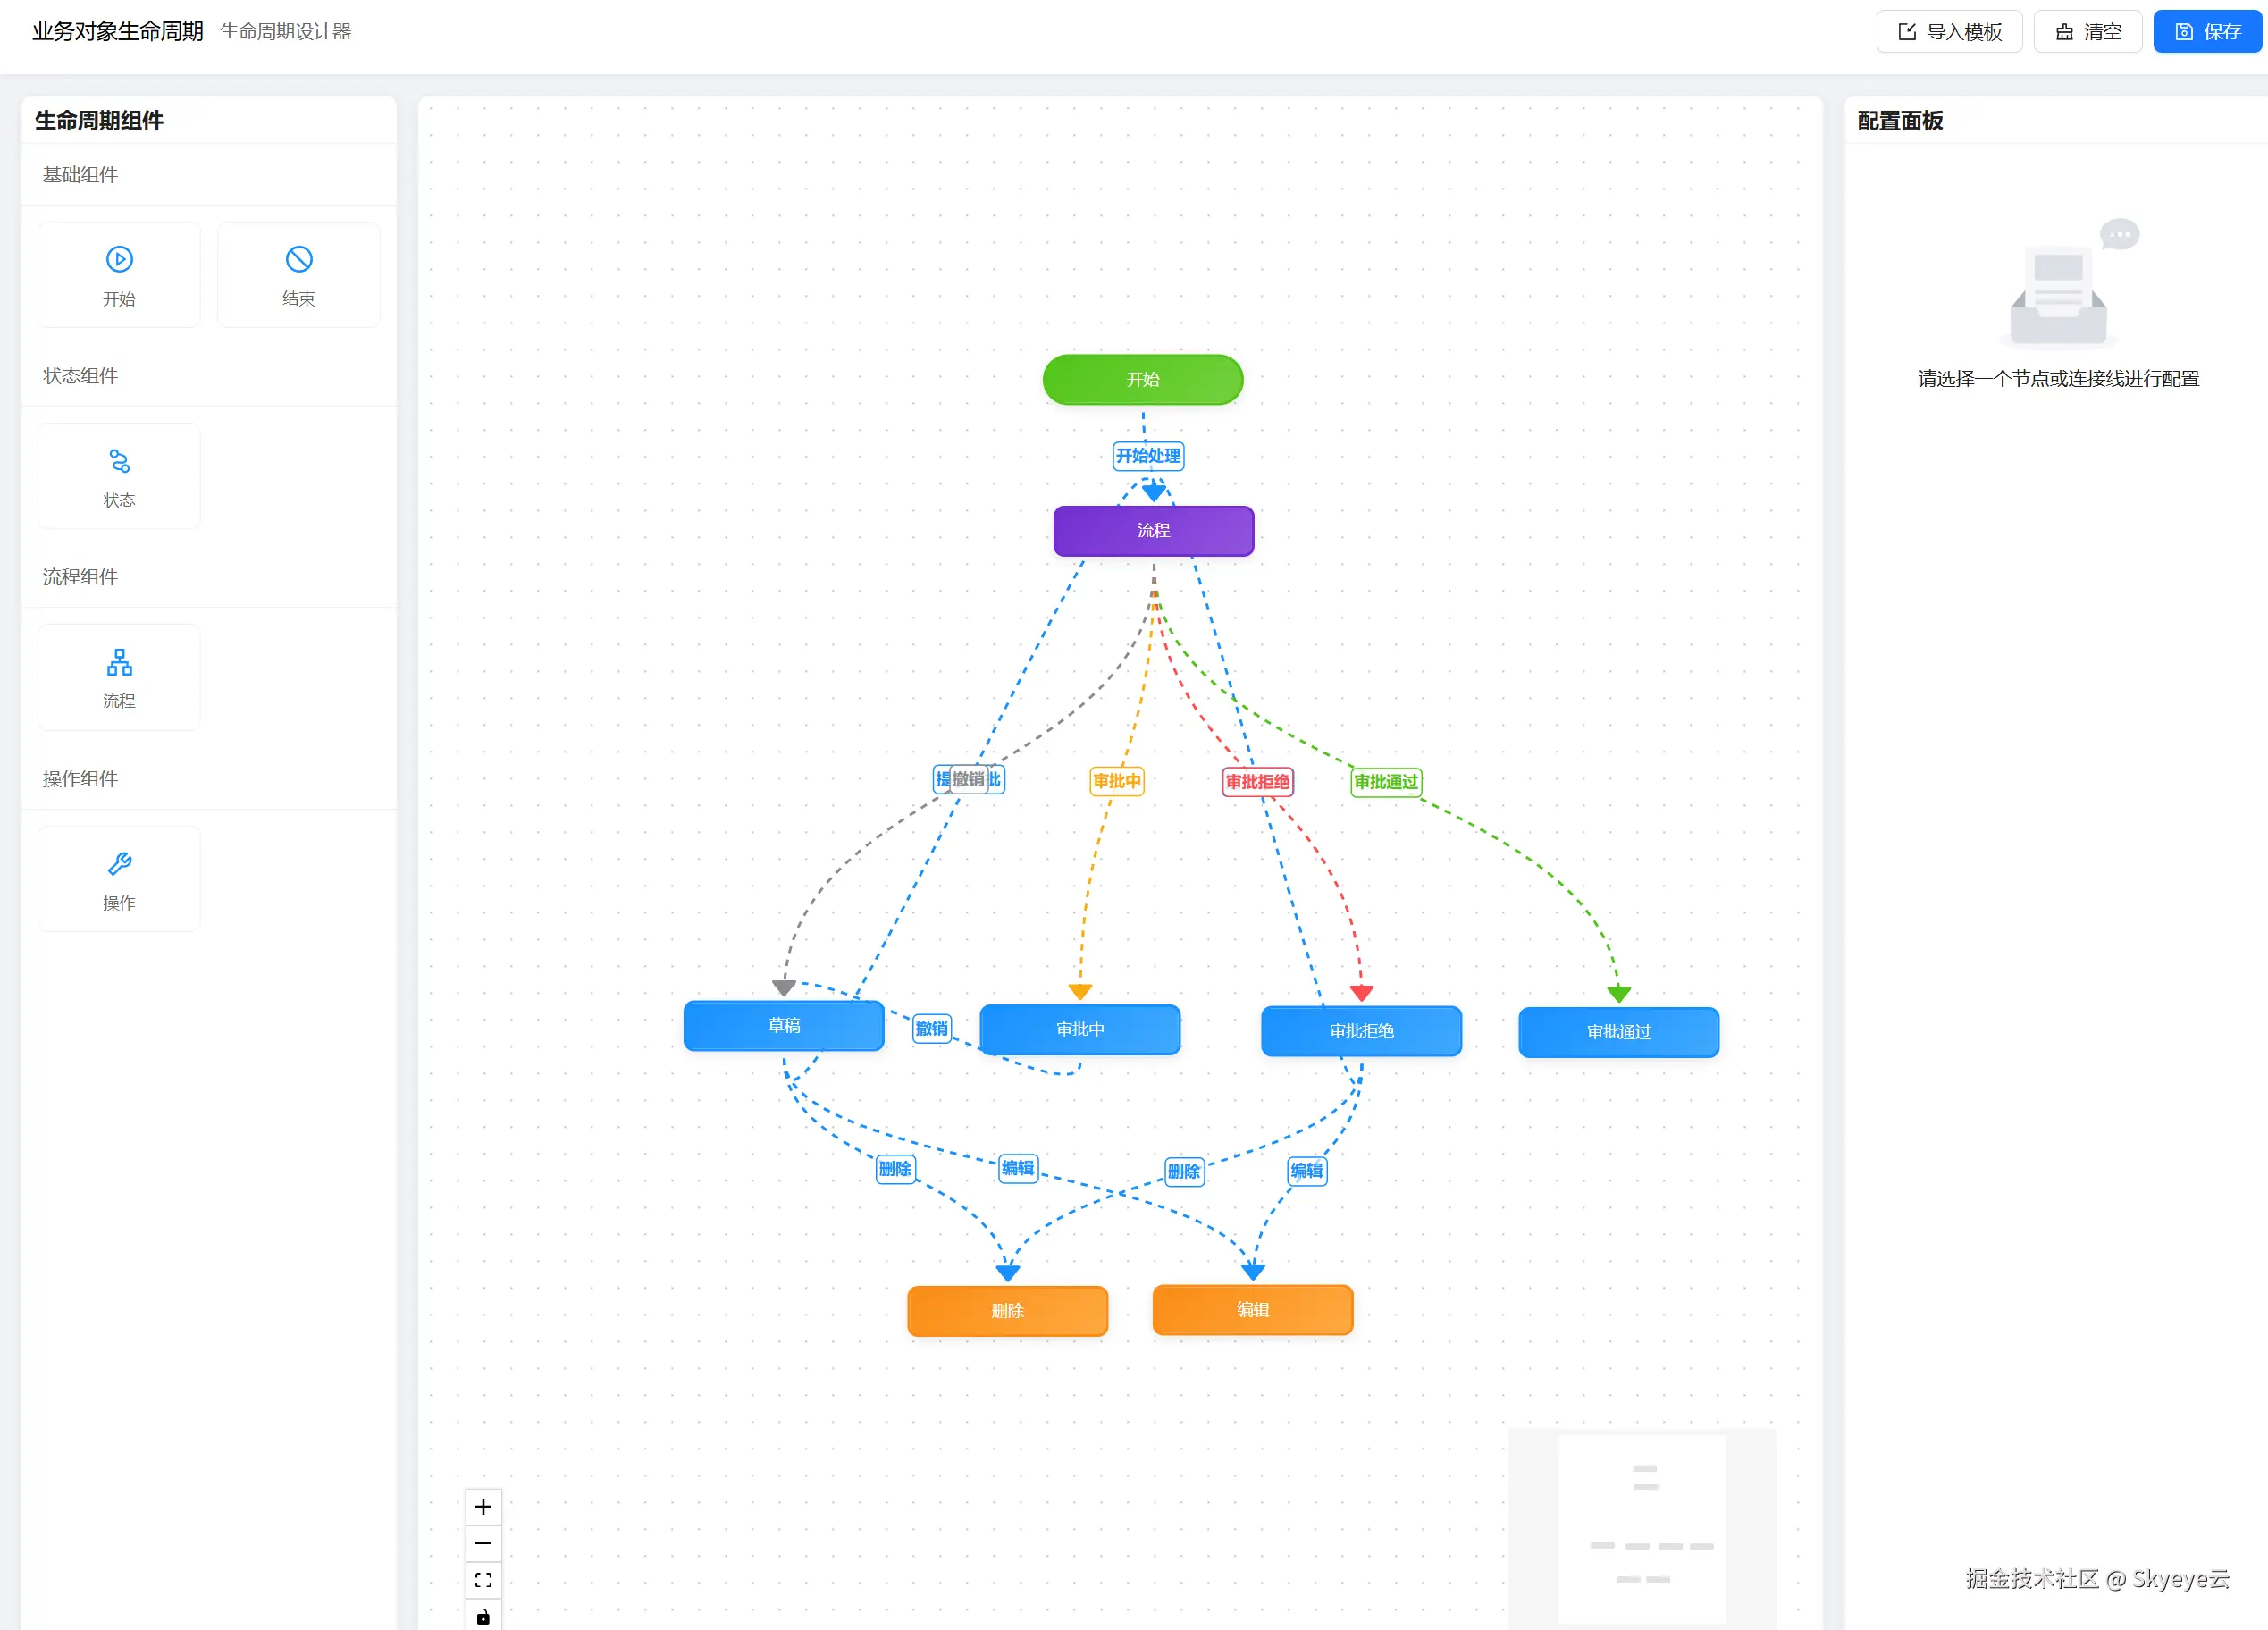Screen dimensions: 2268x1630
Task: Click the fit-view canvas control icon
Action: pos(483,1581)
